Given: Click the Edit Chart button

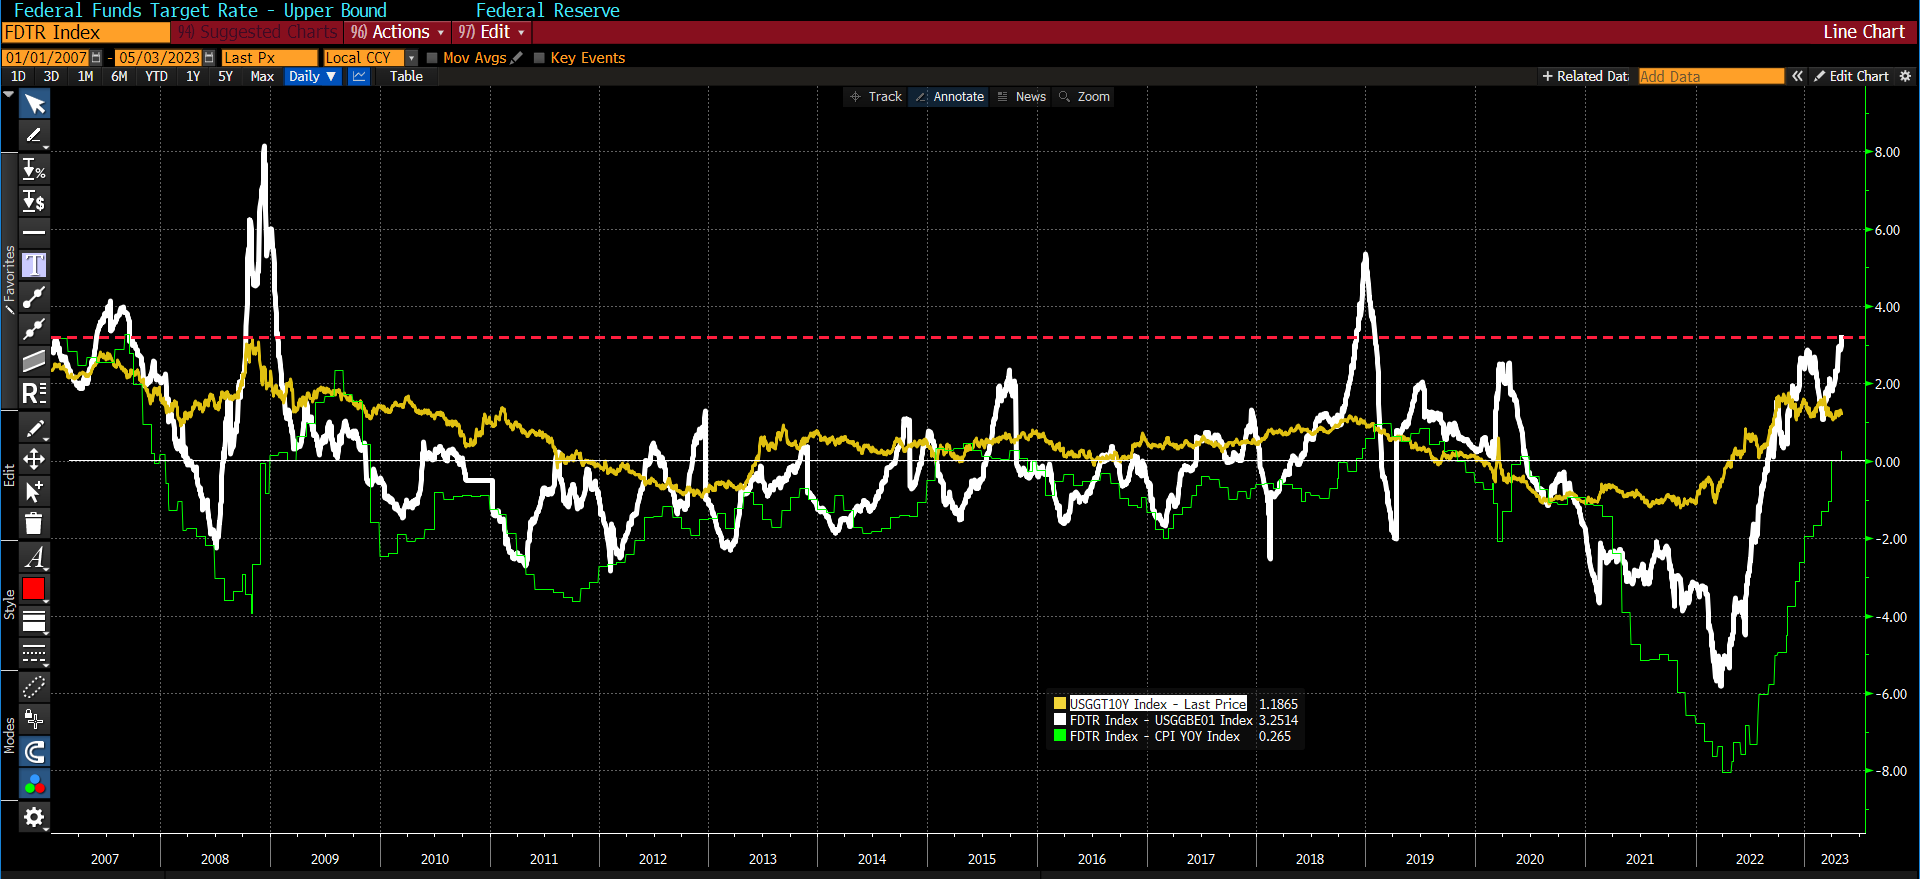Looking at the screenshot, I should point(1851,76).
